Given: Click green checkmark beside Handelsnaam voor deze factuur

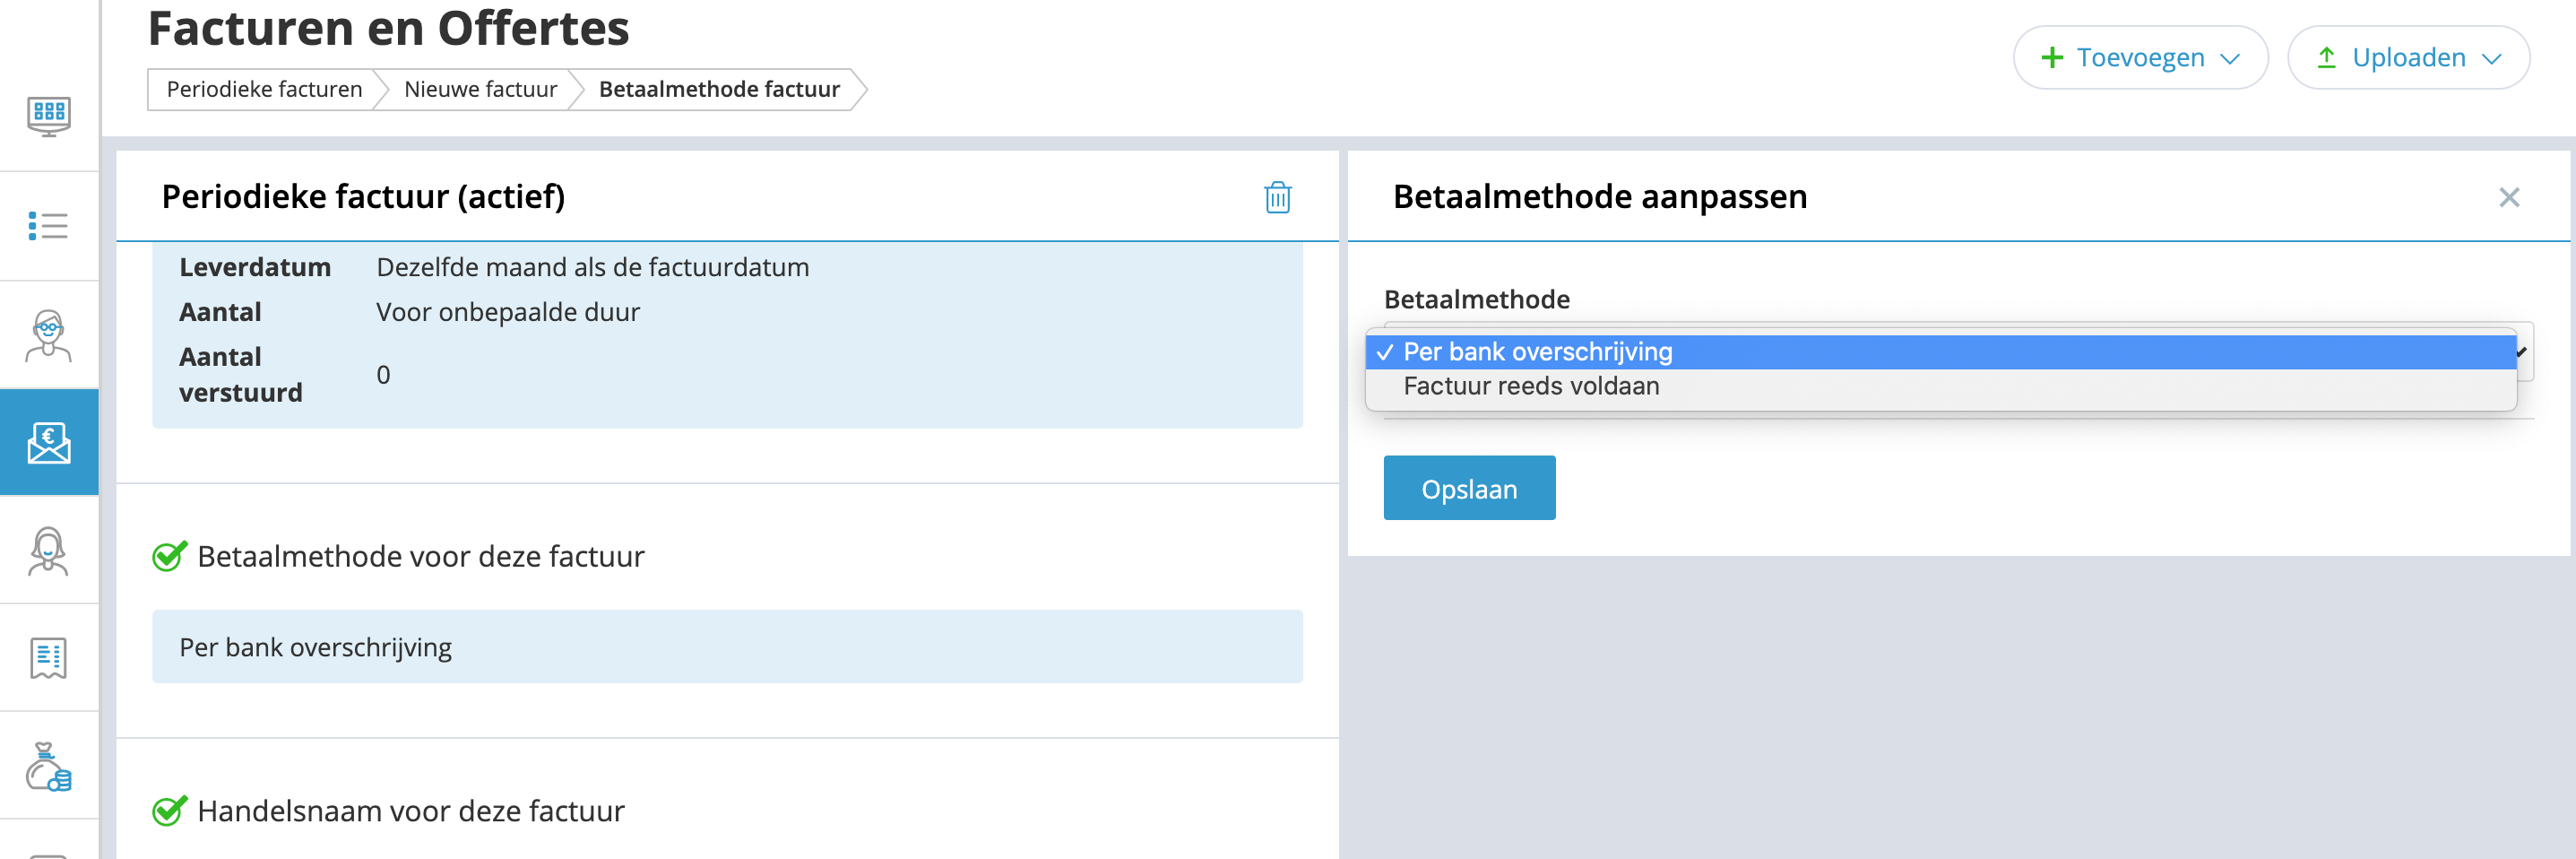Looking at the screenshot, I should pos(169,811).
